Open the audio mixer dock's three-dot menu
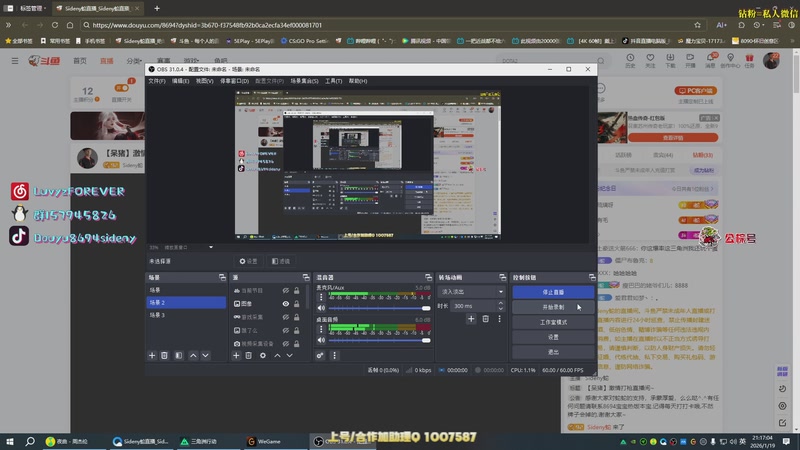Viewport: 800px width, 450px height. pyautogui.click(x=335, y=356)
